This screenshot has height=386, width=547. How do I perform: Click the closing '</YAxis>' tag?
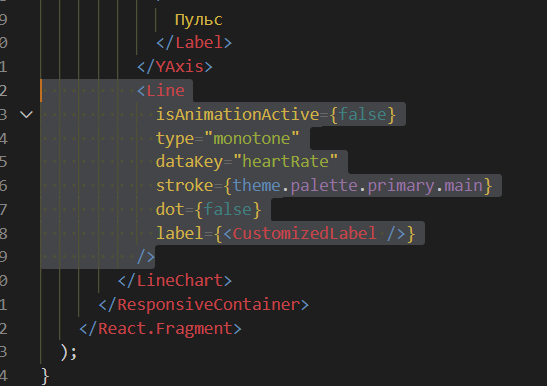pos(175,67)
